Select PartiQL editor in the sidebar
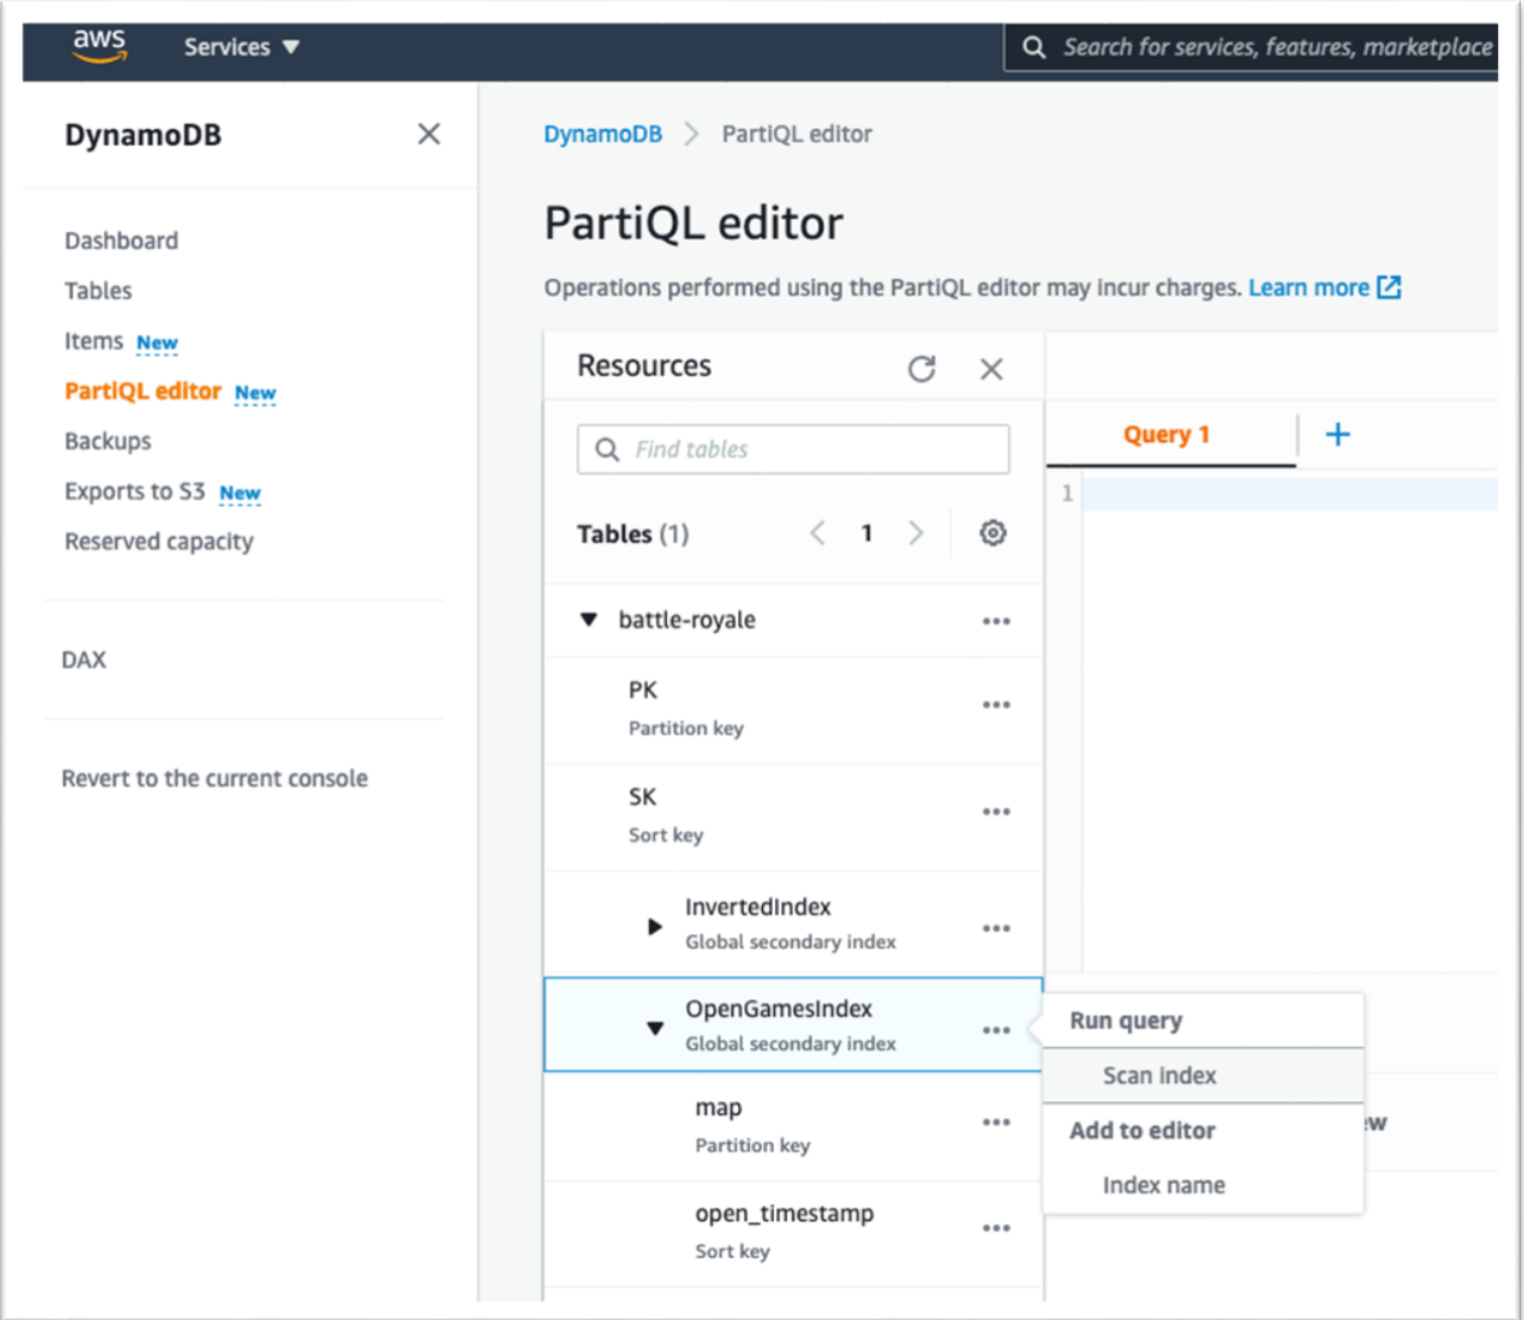 (x=142, y=391)
